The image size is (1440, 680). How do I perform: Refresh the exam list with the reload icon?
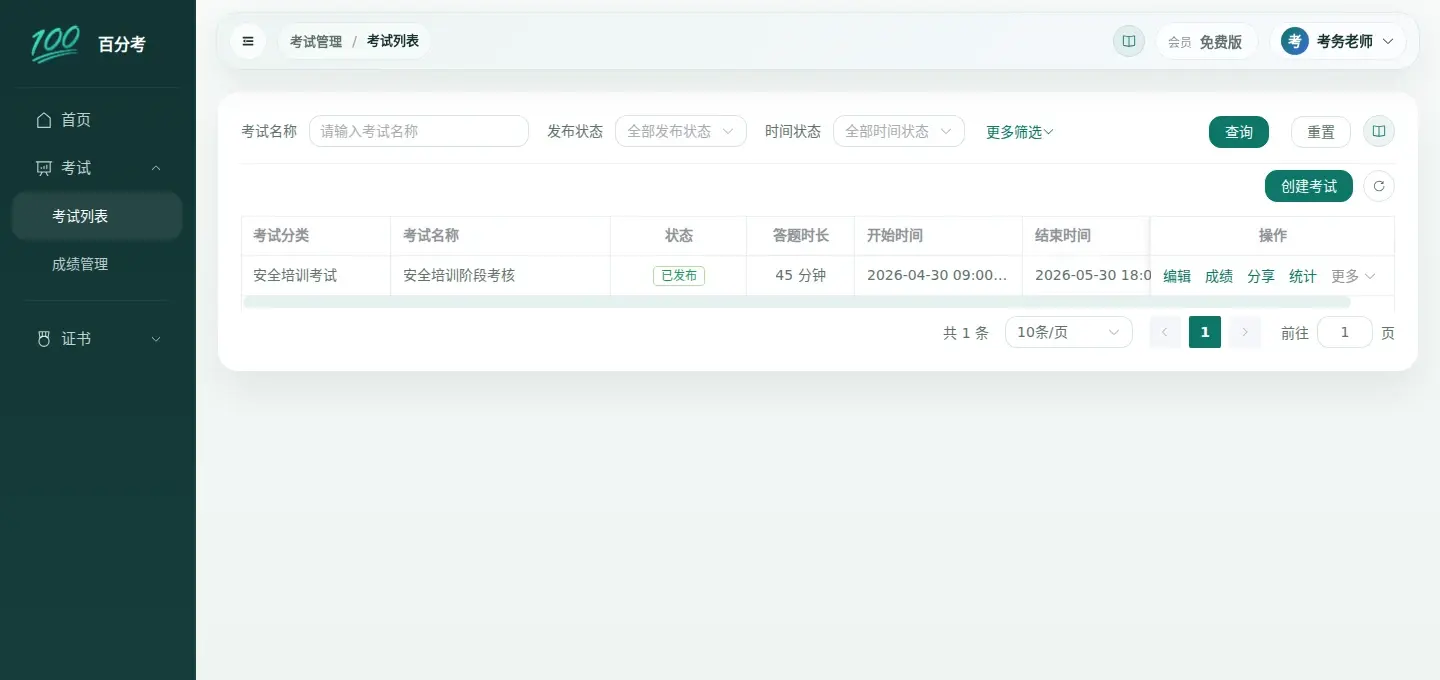click(1379, 186)
